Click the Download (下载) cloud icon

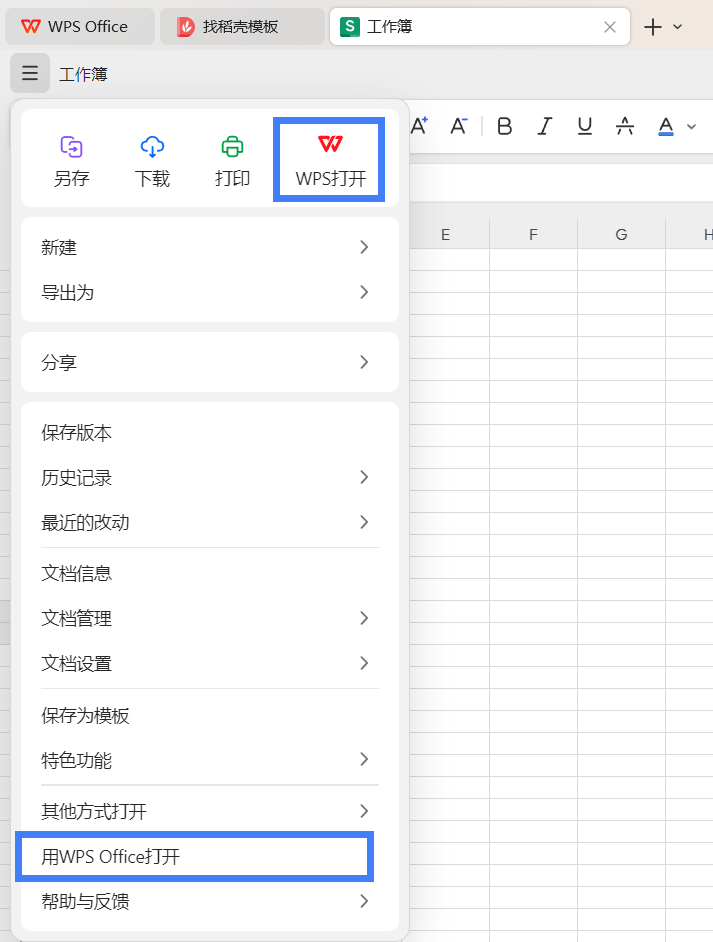(152, 147)
